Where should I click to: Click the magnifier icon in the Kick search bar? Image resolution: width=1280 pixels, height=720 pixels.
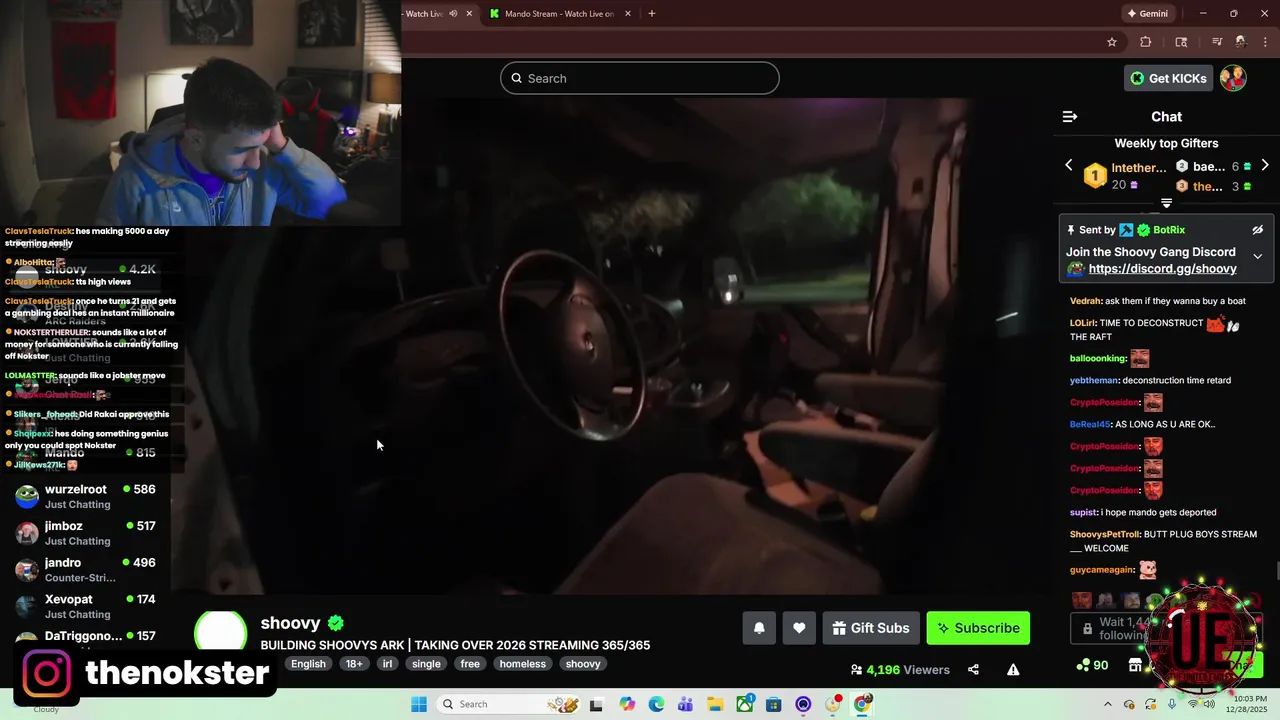coord(517,78)
